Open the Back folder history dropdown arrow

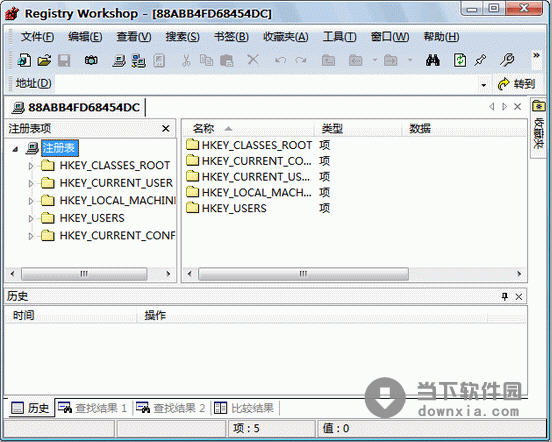coord(375,60)
